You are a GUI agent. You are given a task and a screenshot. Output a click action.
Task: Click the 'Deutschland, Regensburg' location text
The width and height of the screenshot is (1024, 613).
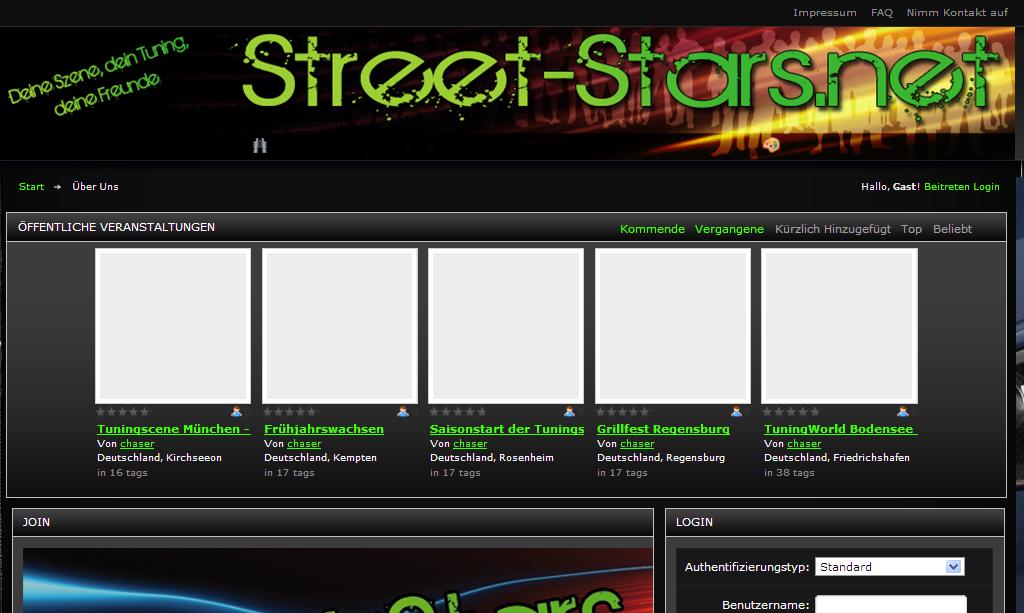pyautogui.click(x=661, y=458)
